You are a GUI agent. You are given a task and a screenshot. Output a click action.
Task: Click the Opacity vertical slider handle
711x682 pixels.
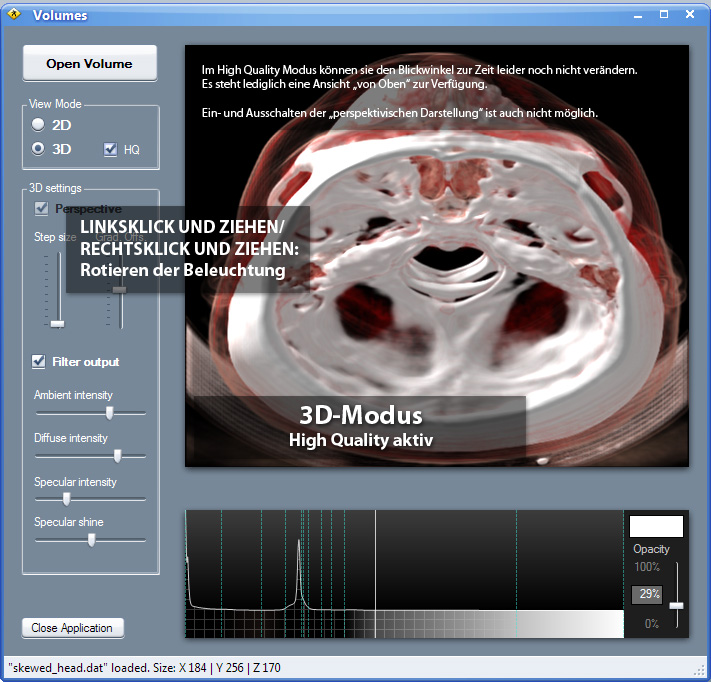pyautogui.click(x=677, y=606)
